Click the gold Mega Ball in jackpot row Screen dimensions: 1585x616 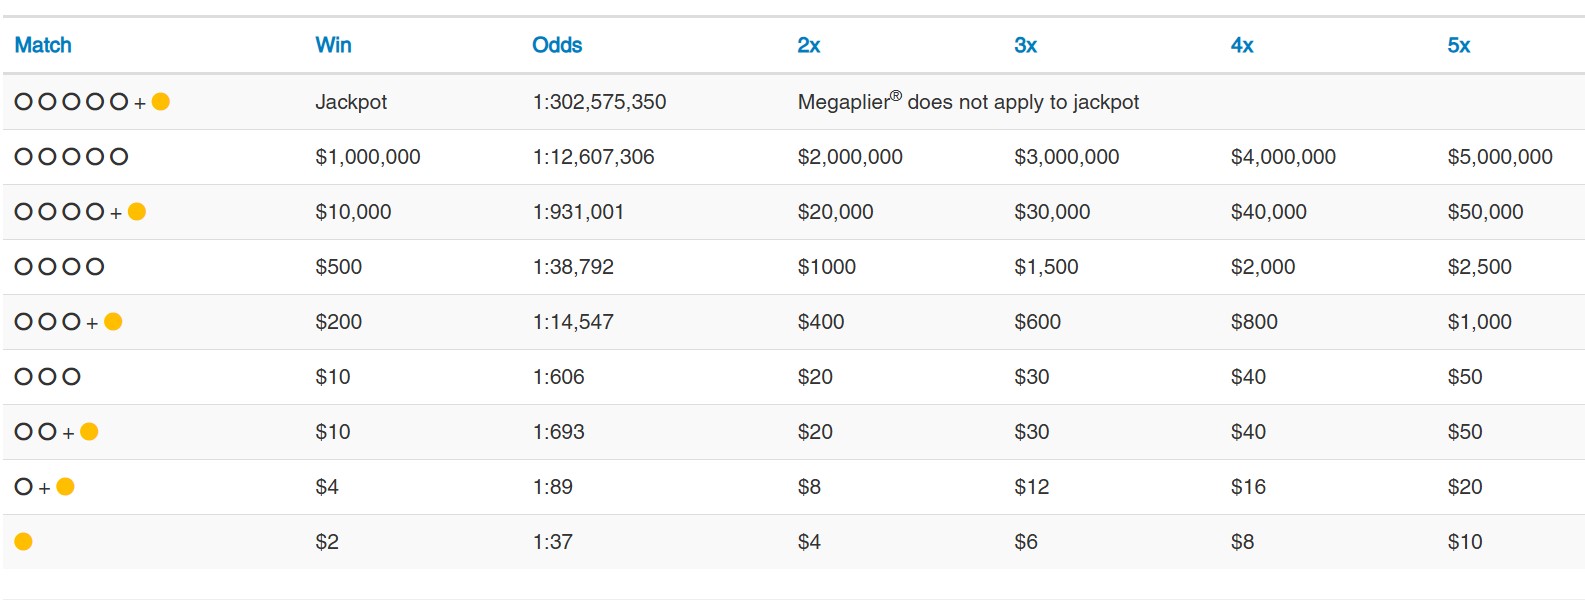pyautogui.click(x=160, y=101)
